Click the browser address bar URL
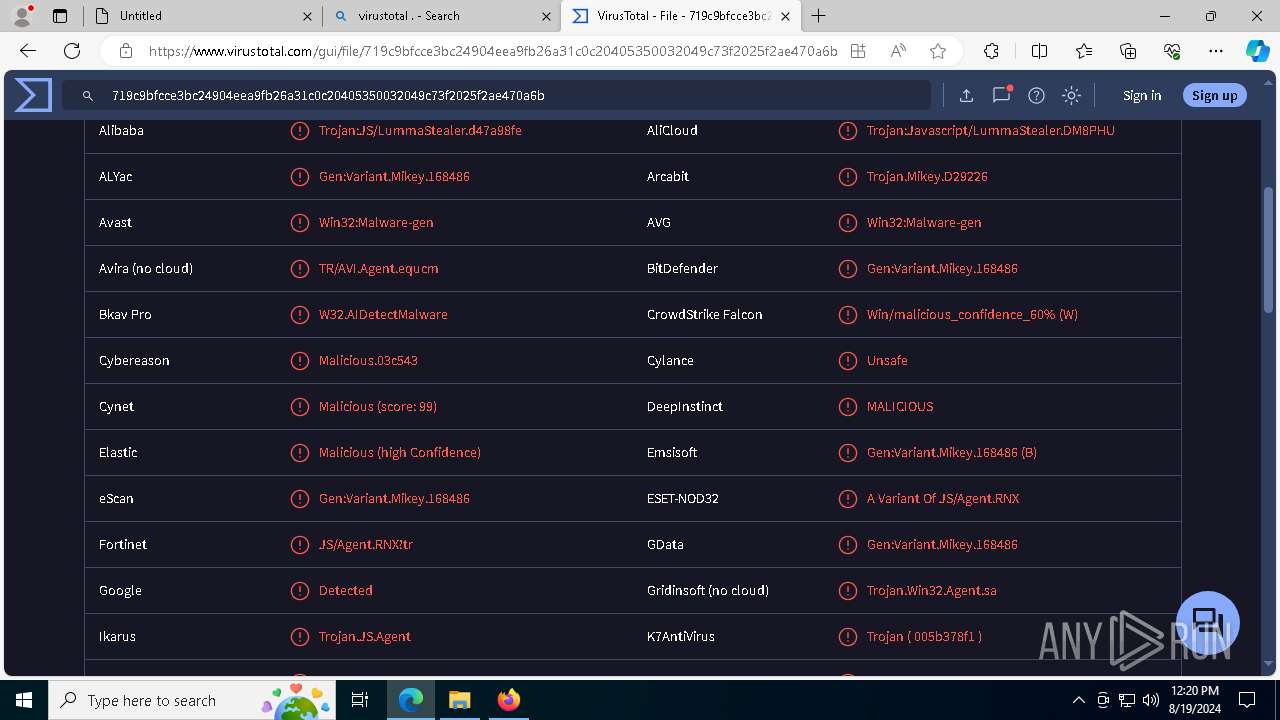Image resolution: width=1280 pixels, height=720 pixels. pos(493,51)
